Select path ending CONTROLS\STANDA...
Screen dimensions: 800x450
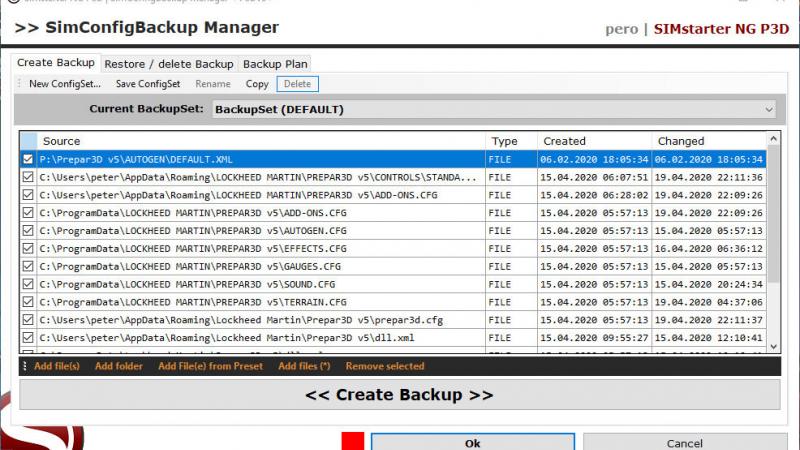click(x=258, y=178)
